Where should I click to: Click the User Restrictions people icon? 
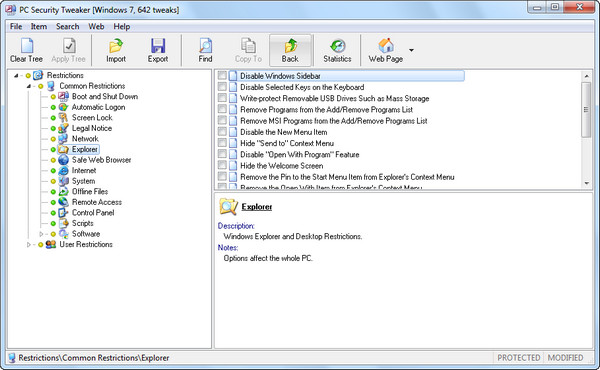[51, 244]
